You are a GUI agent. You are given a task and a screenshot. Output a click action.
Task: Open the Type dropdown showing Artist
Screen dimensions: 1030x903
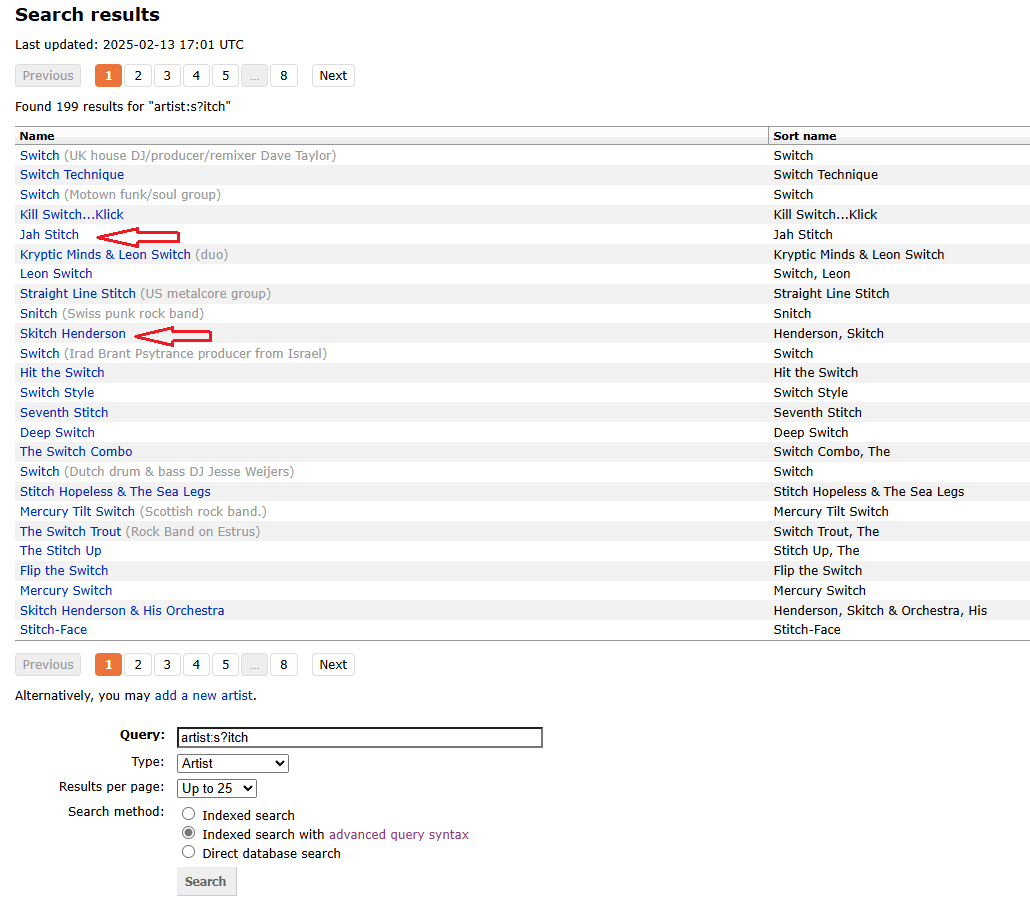point(233,763)
